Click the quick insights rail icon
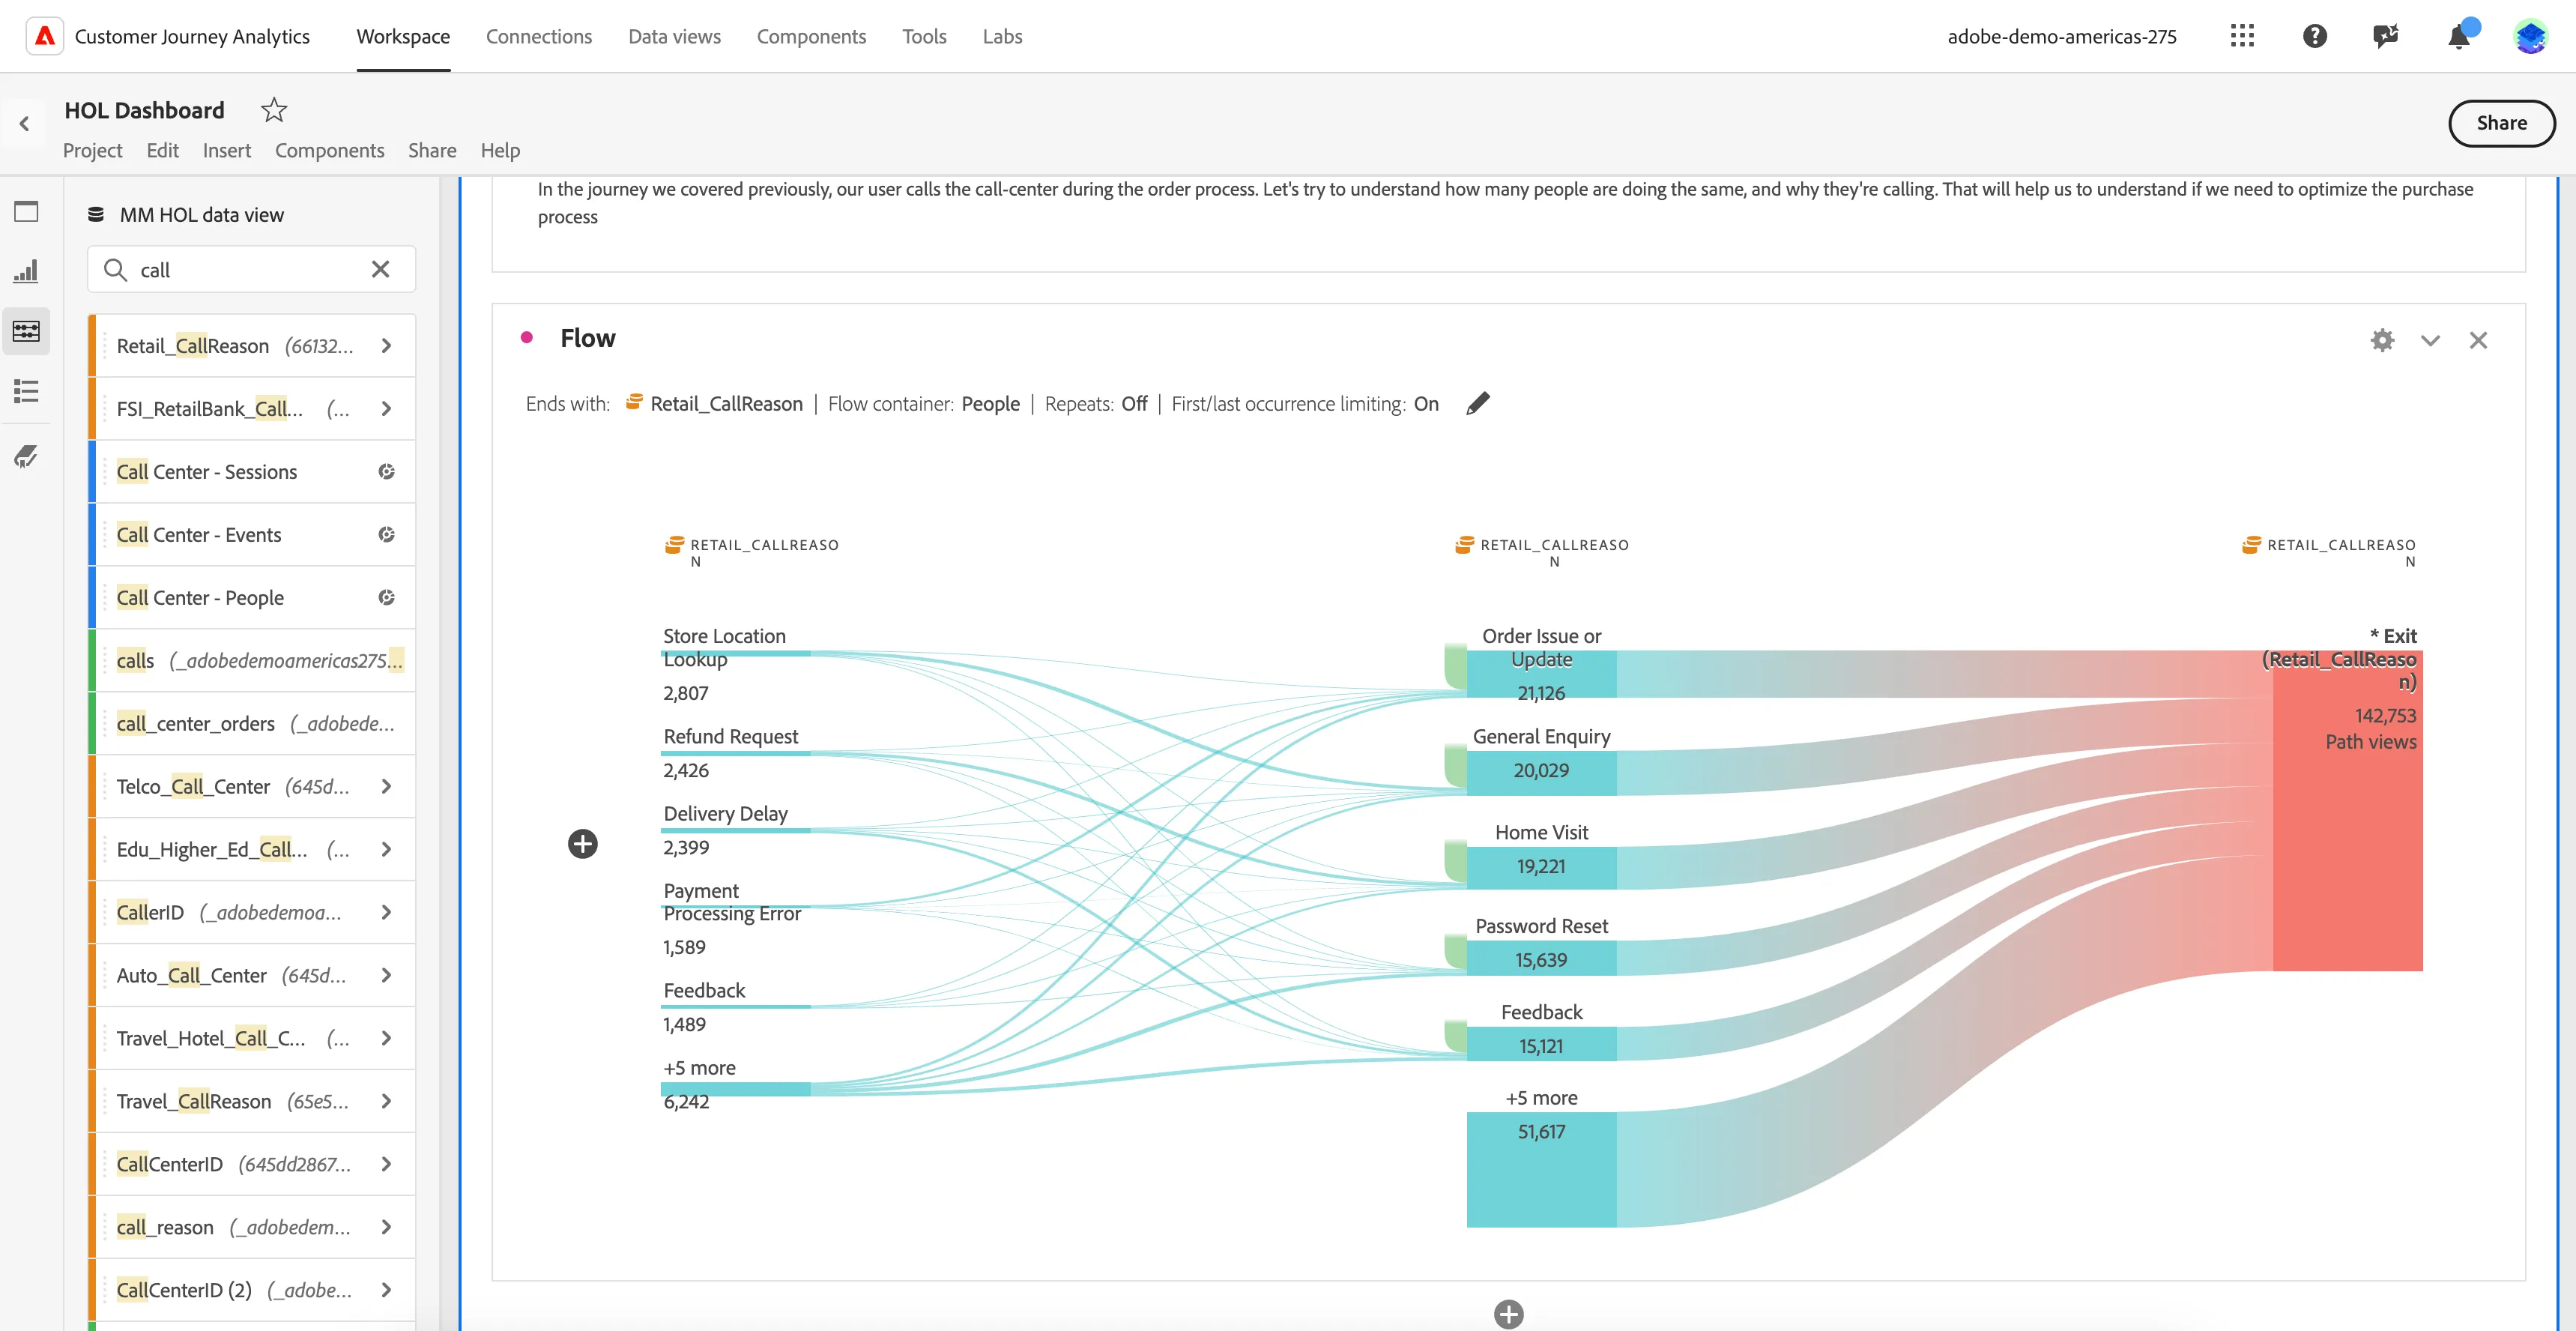Image resolution: width=2576 pixels, height=1331 pixels. (x=26, y=457)
